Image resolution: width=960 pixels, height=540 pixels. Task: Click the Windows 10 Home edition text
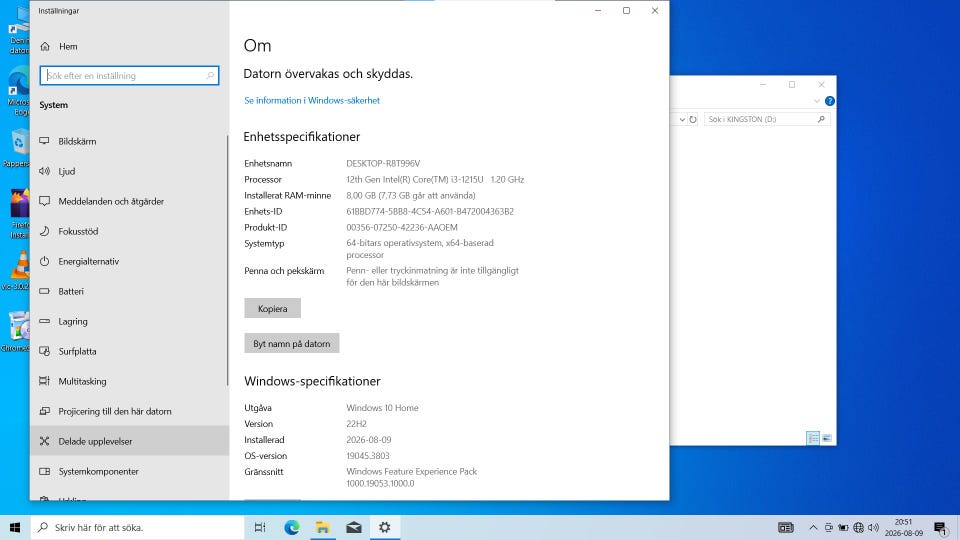[x=382, y=408]
